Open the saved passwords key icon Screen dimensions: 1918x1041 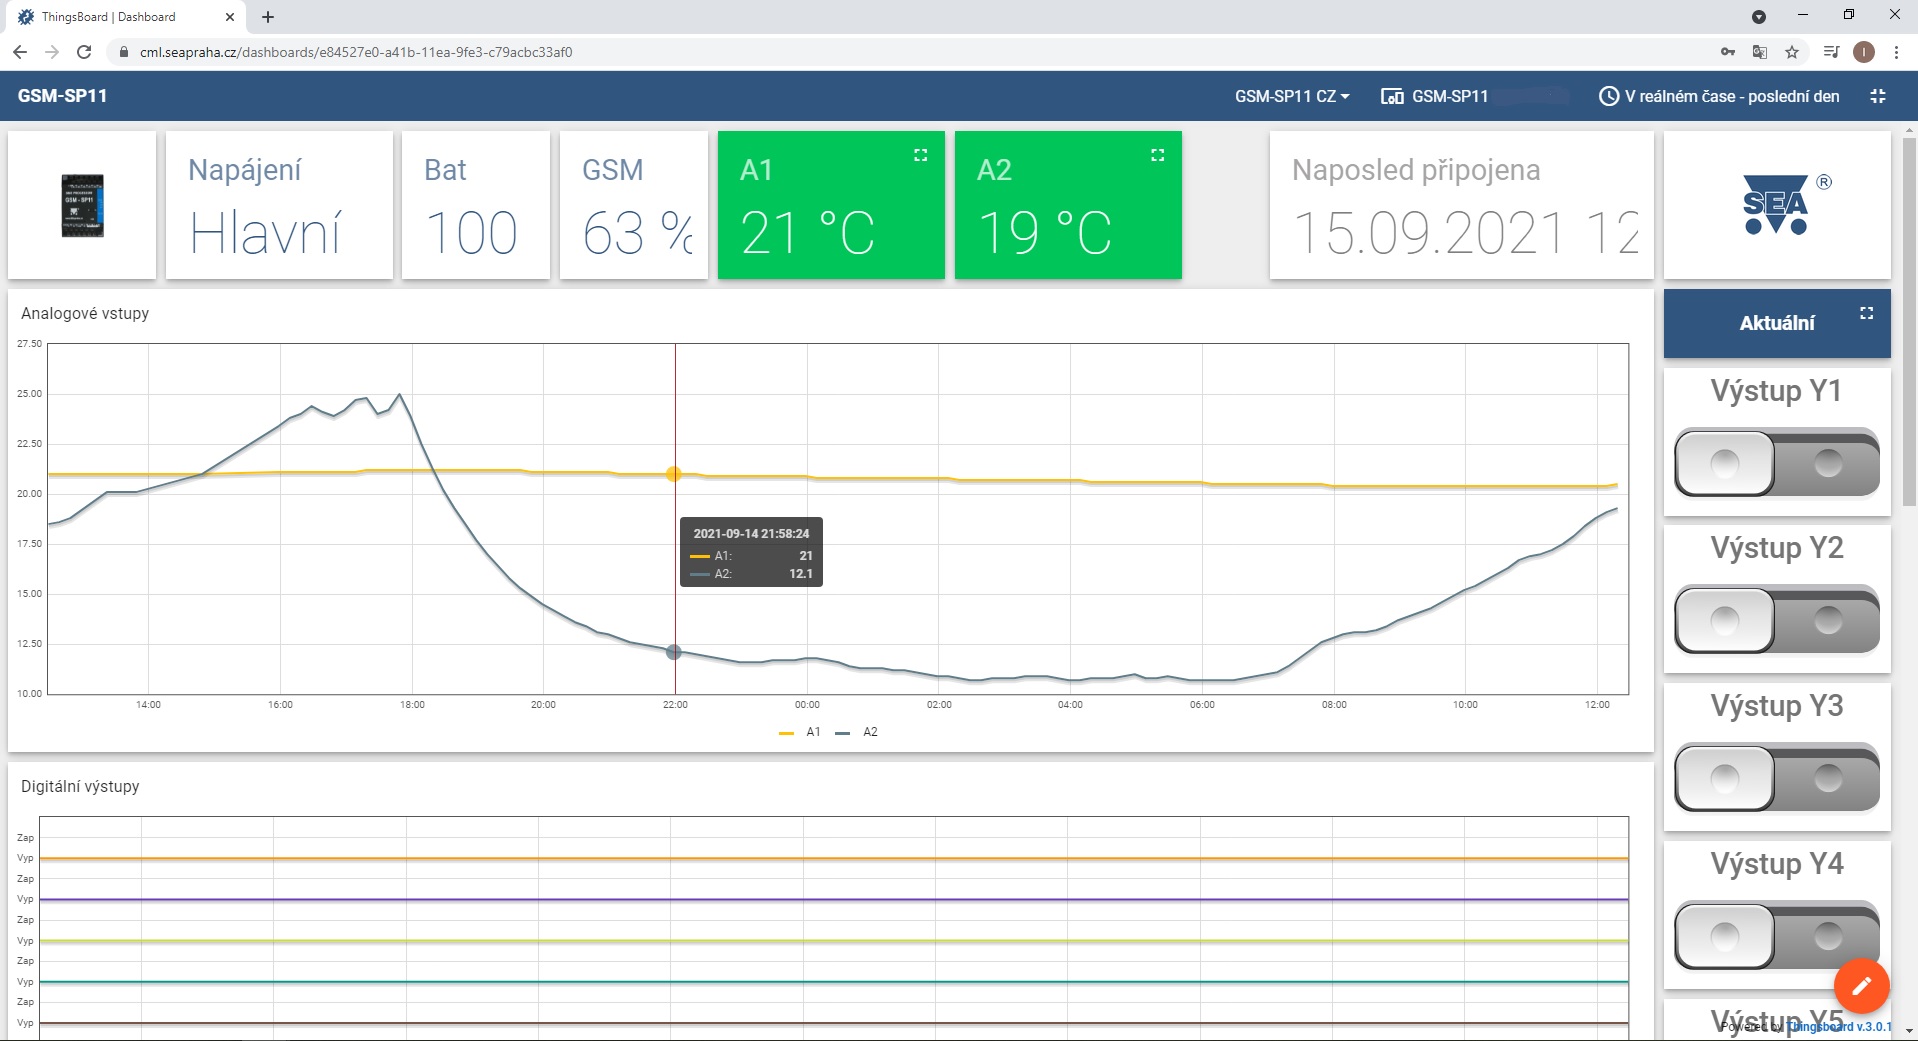click(x=1728, y=52)
